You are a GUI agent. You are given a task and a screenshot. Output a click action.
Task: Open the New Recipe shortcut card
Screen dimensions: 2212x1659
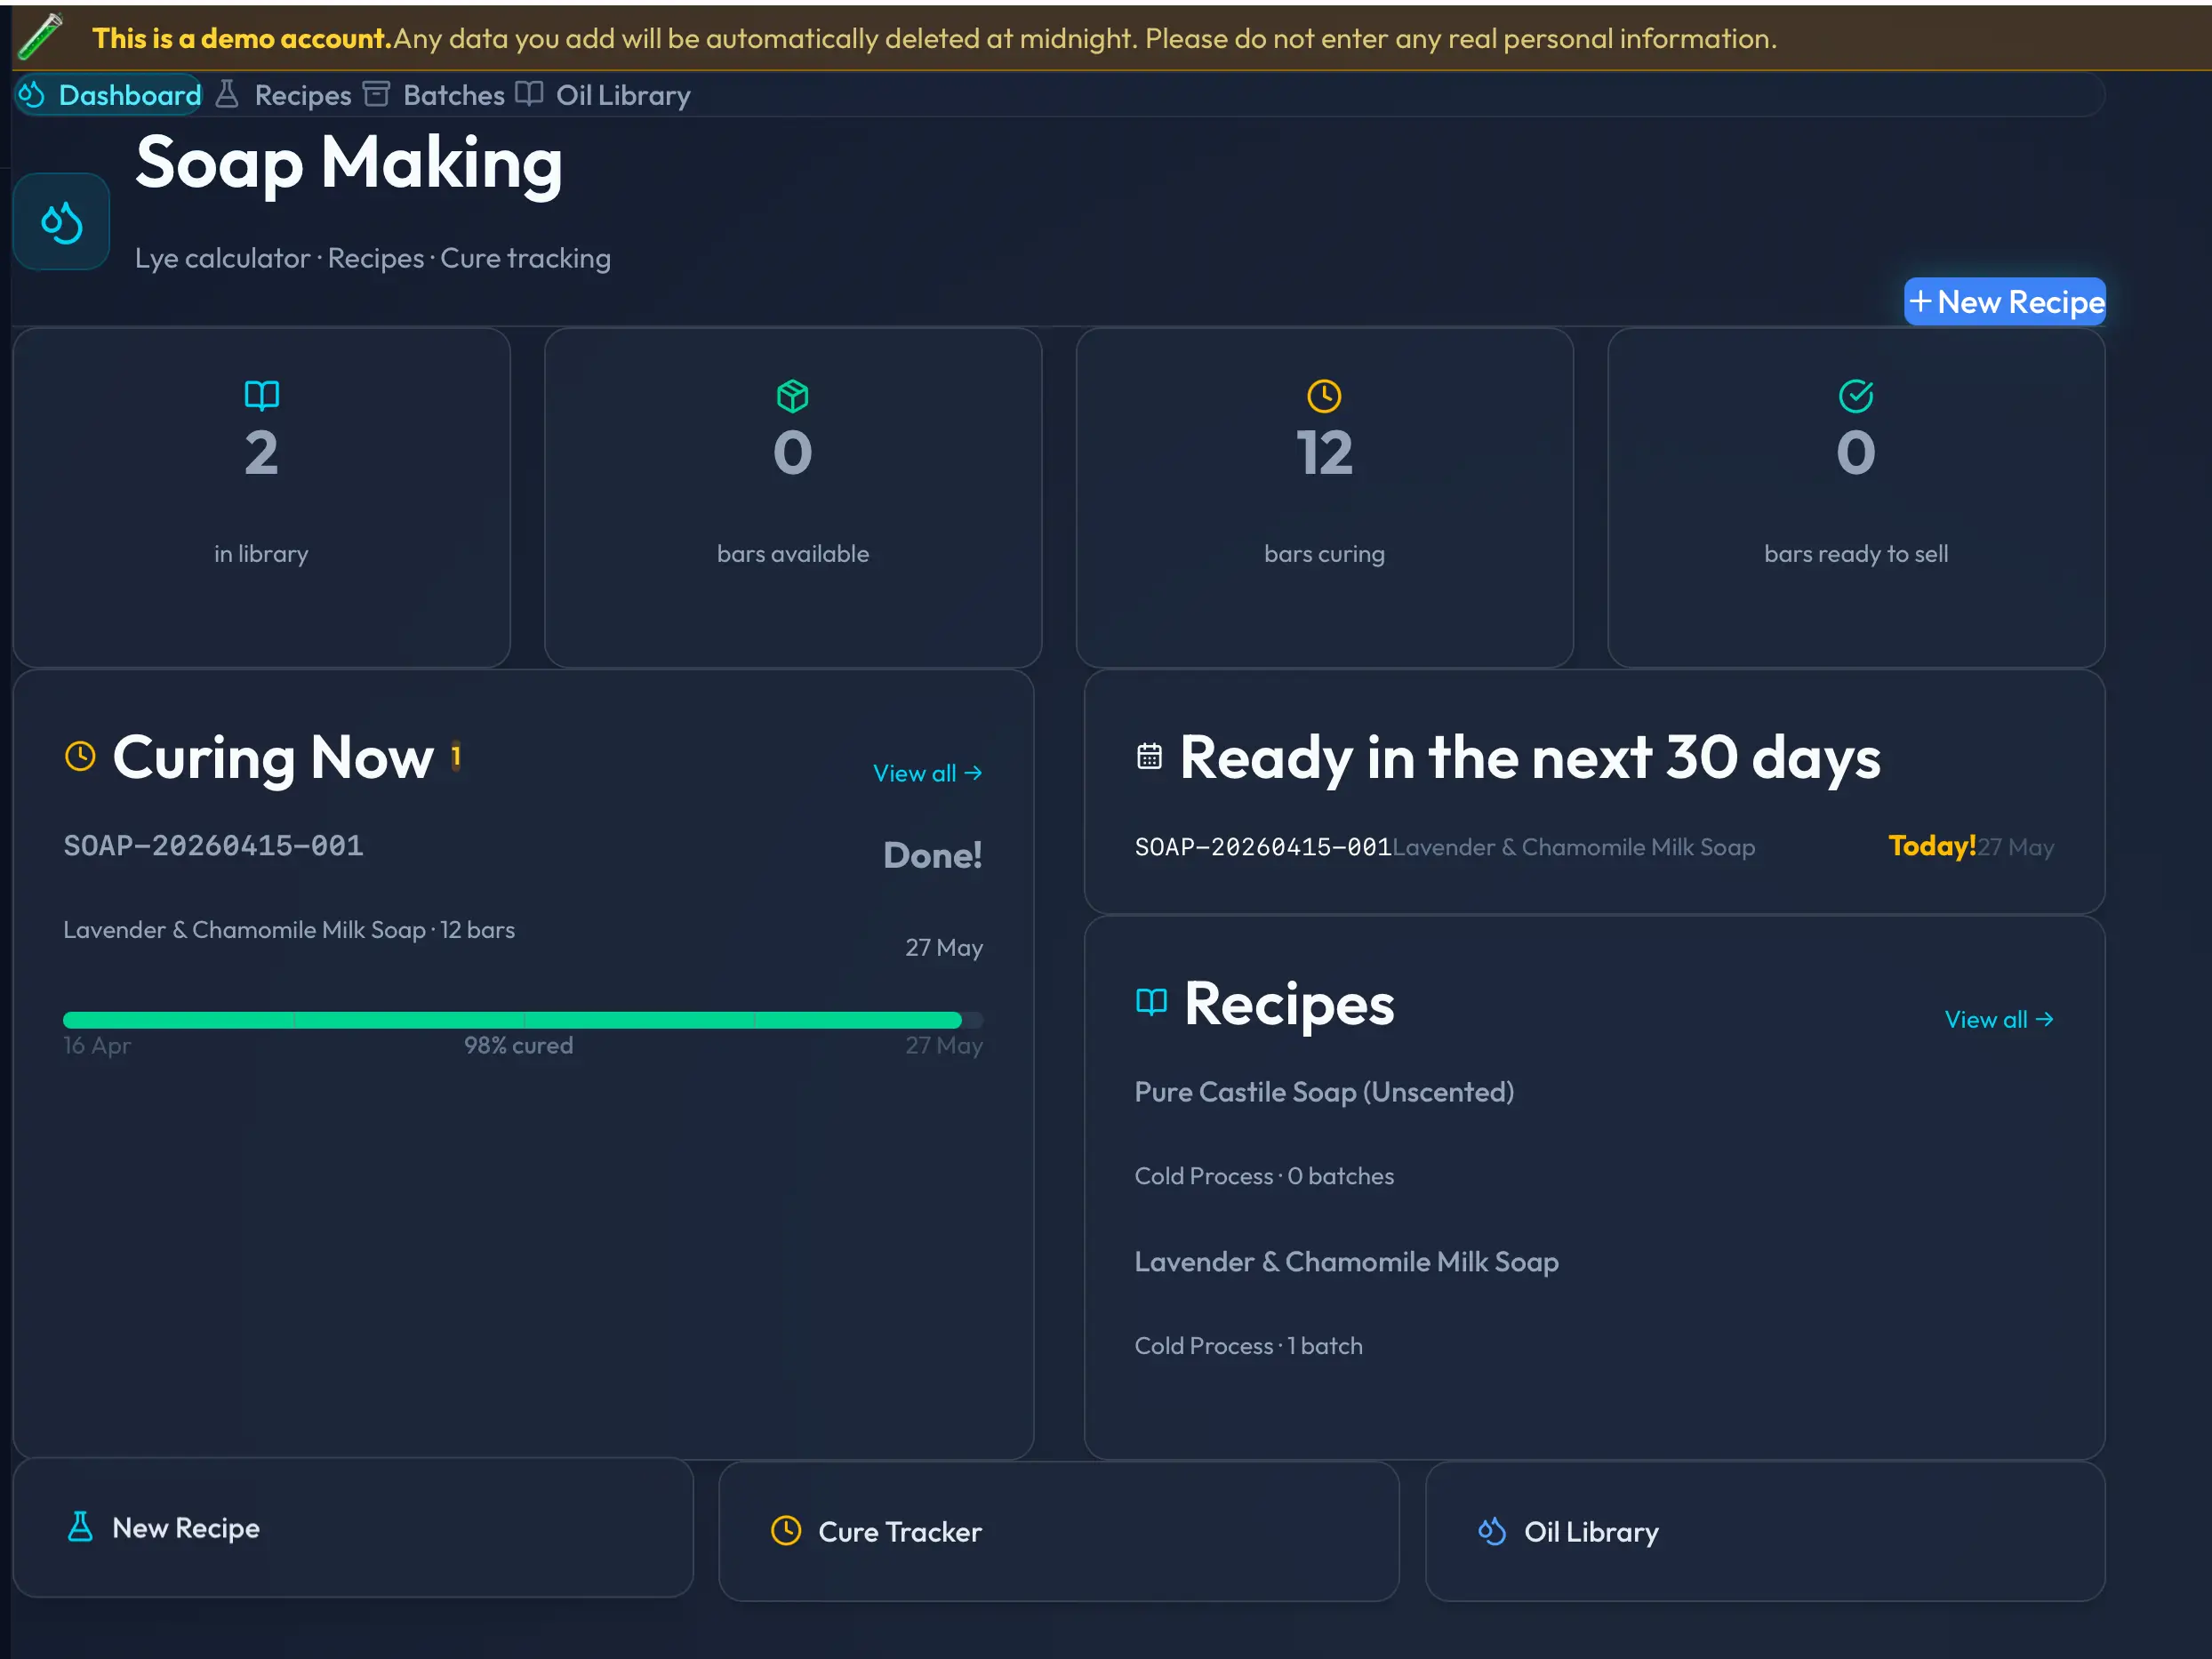coord(353,1528)
